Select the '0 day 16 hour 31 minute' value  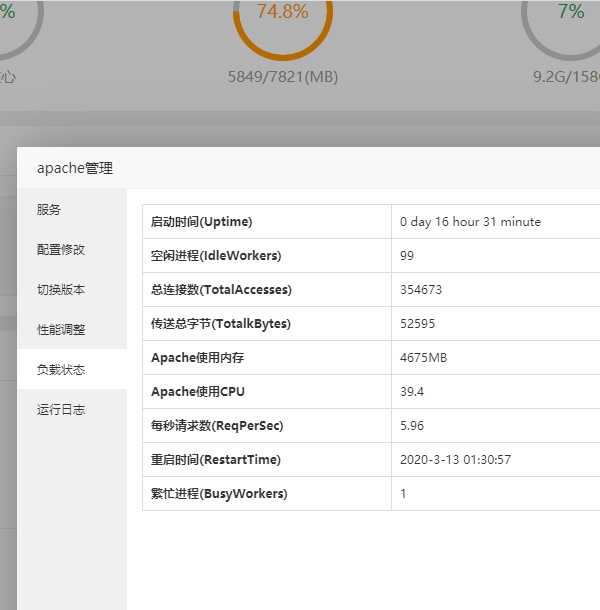click(470, 222)
